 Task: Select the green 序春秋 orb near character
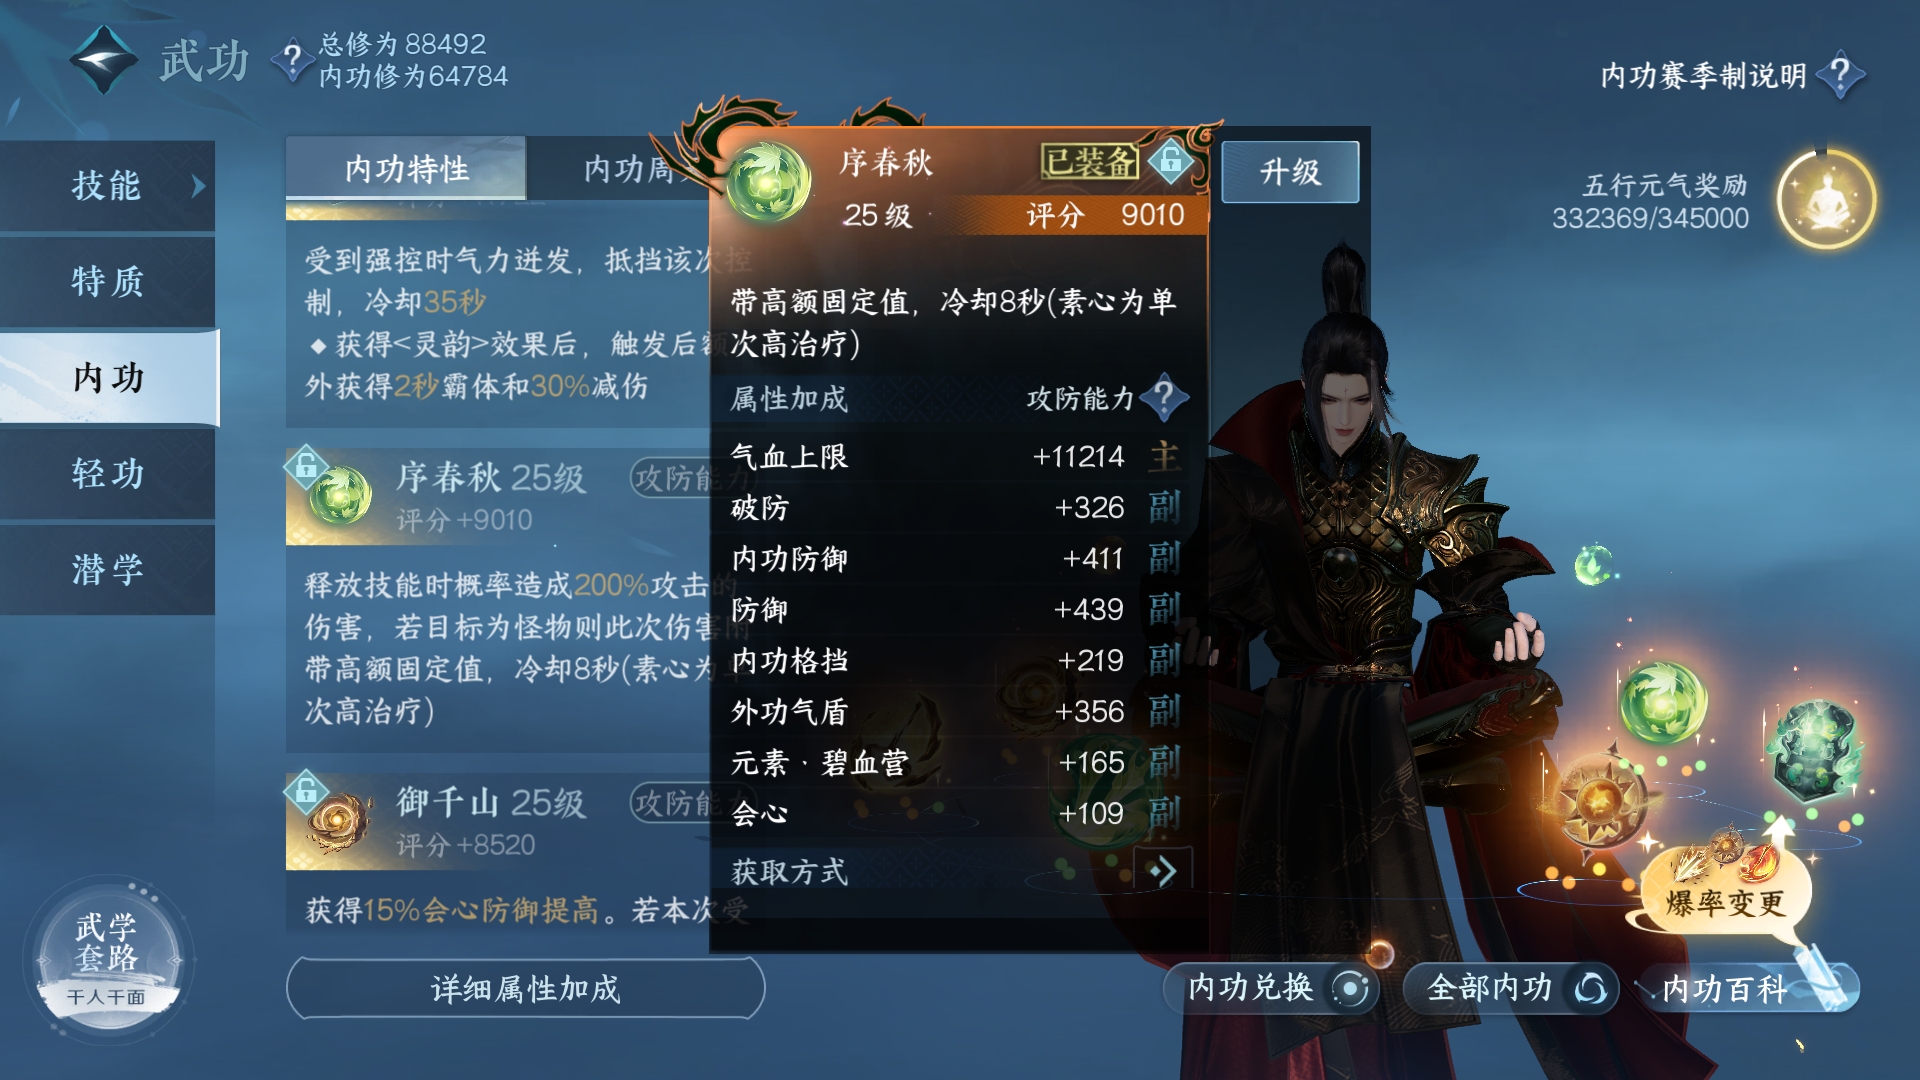coord(1662,703)
